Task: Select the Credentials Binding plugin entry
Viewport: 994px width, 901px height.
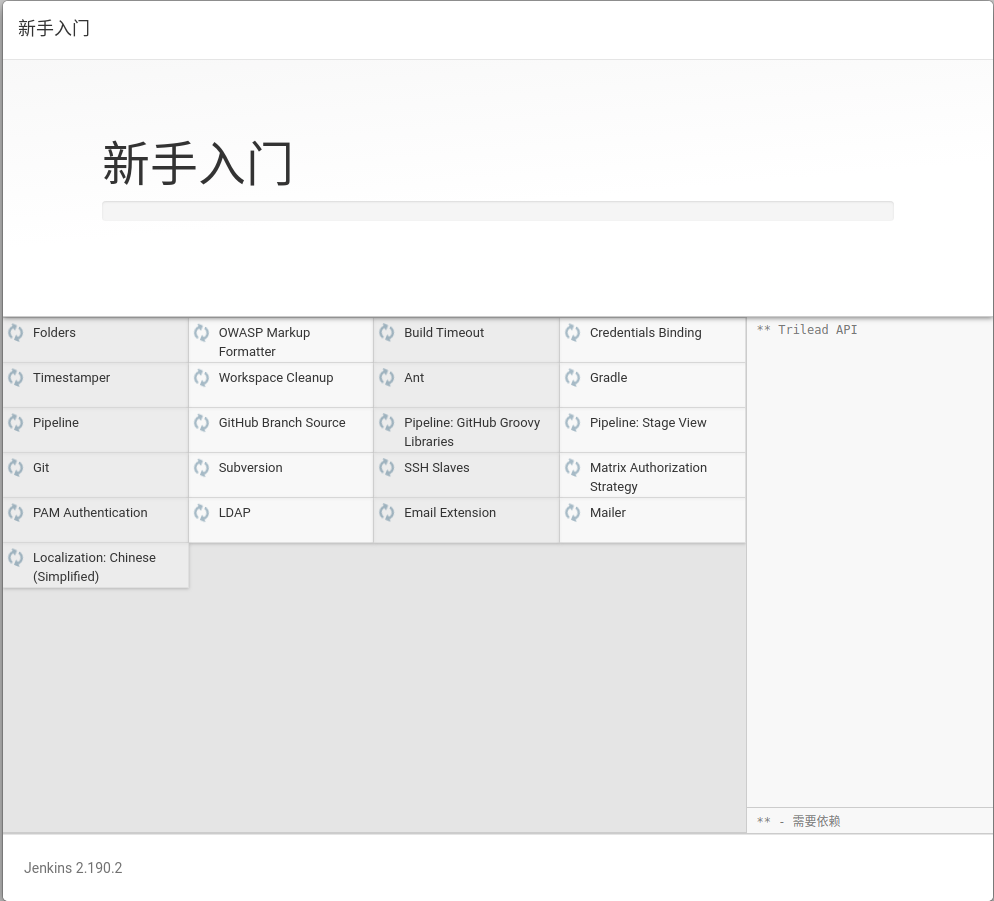Action: click(x=645, y=333)
